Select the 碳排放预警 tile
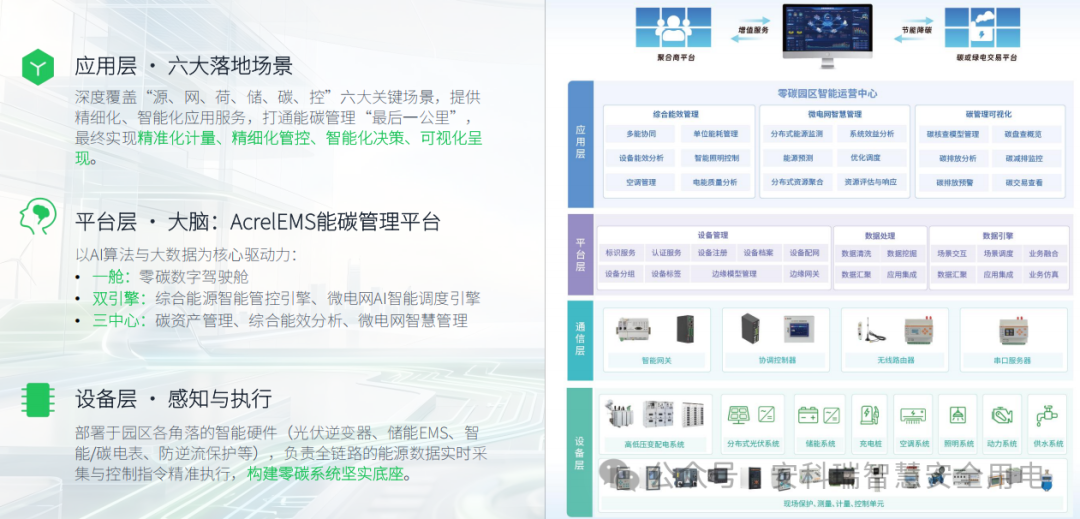 [x=955, y=183]
